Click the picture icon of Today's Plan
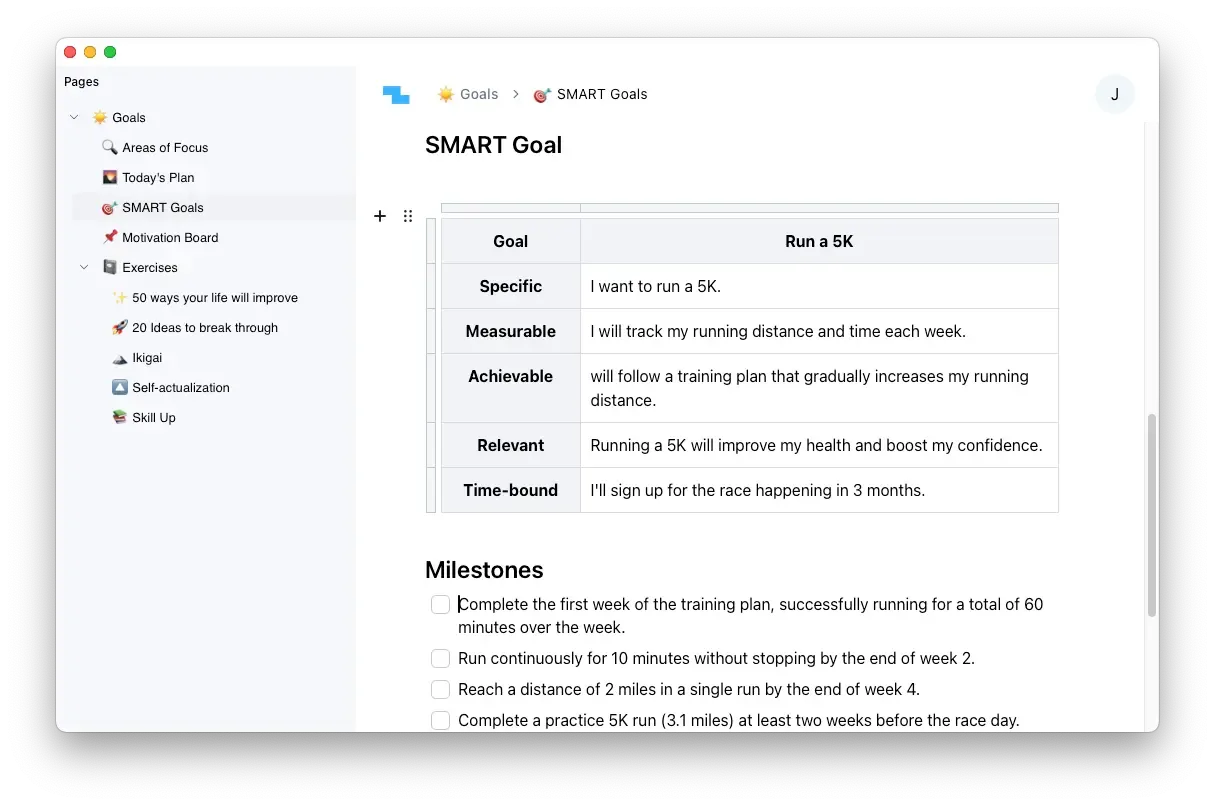This screenshot has height=806, width=1215. pyautogui.click(x=110, y=178)
